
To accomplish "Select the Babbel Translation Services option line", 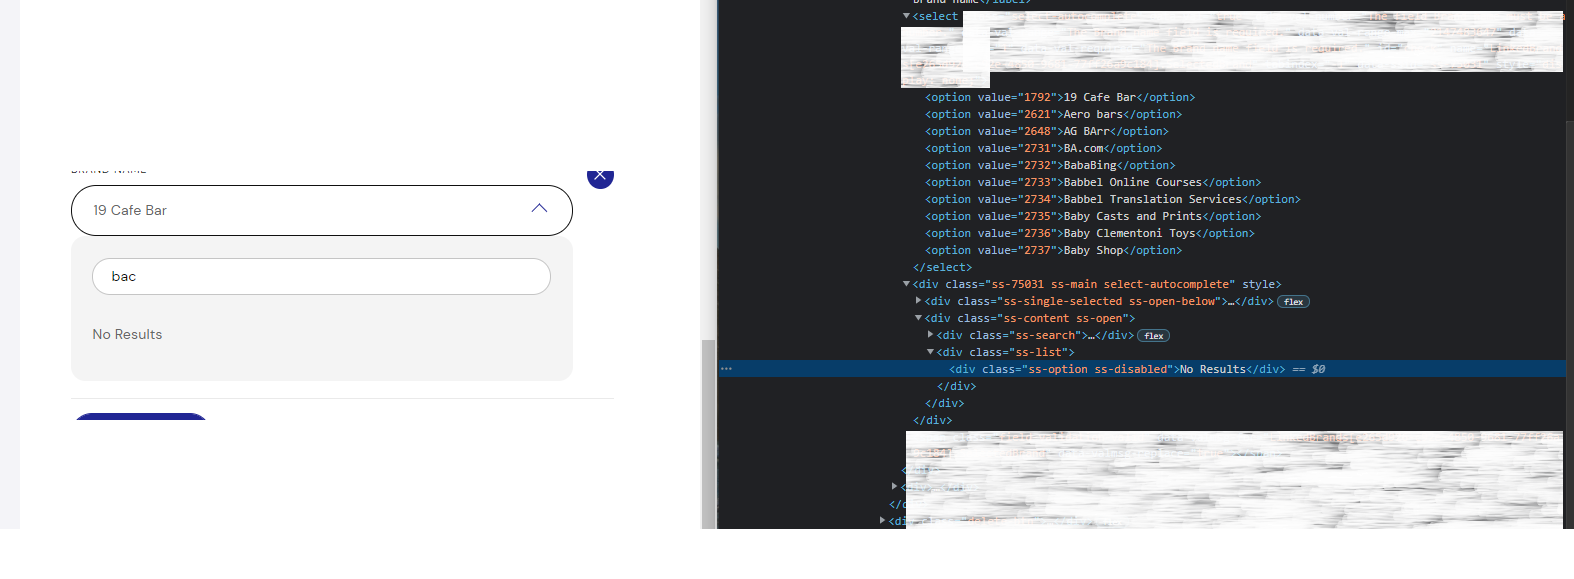I will coord(1113,199).
